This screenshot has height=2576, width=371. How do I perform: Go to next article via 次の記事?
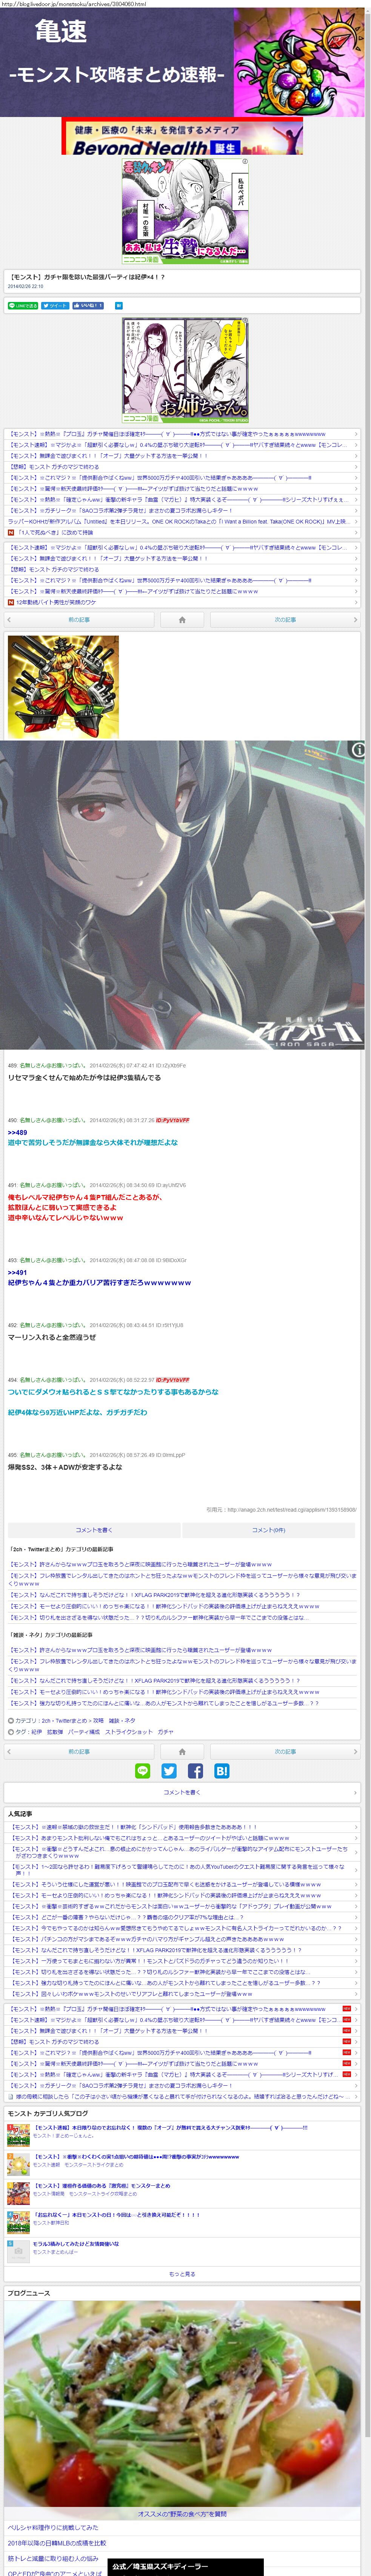coord(285,620)
